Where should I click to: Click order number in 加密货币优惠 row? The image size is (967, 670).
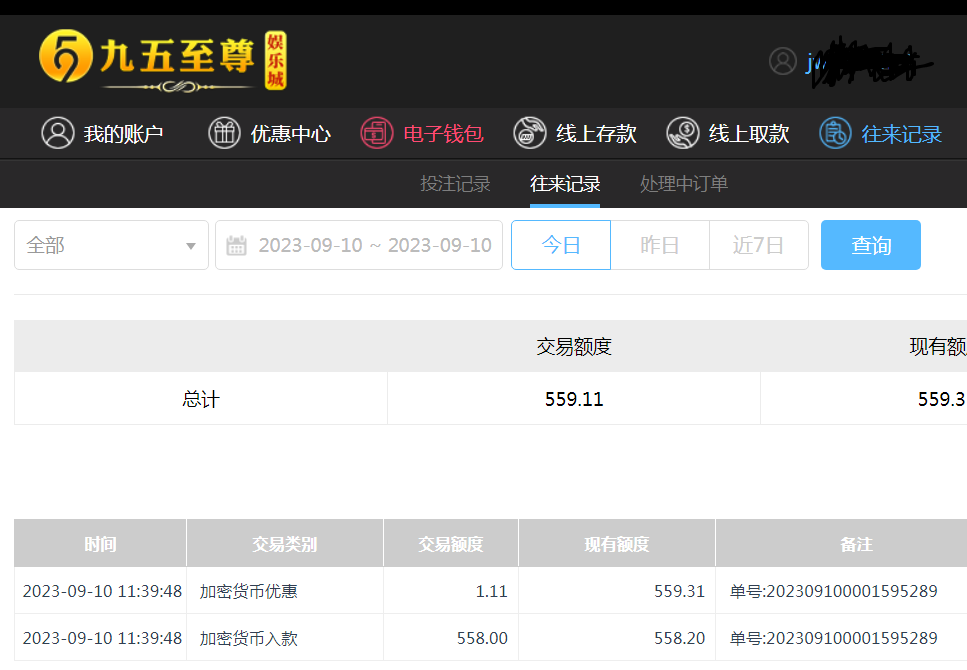(x=834, y=591)
